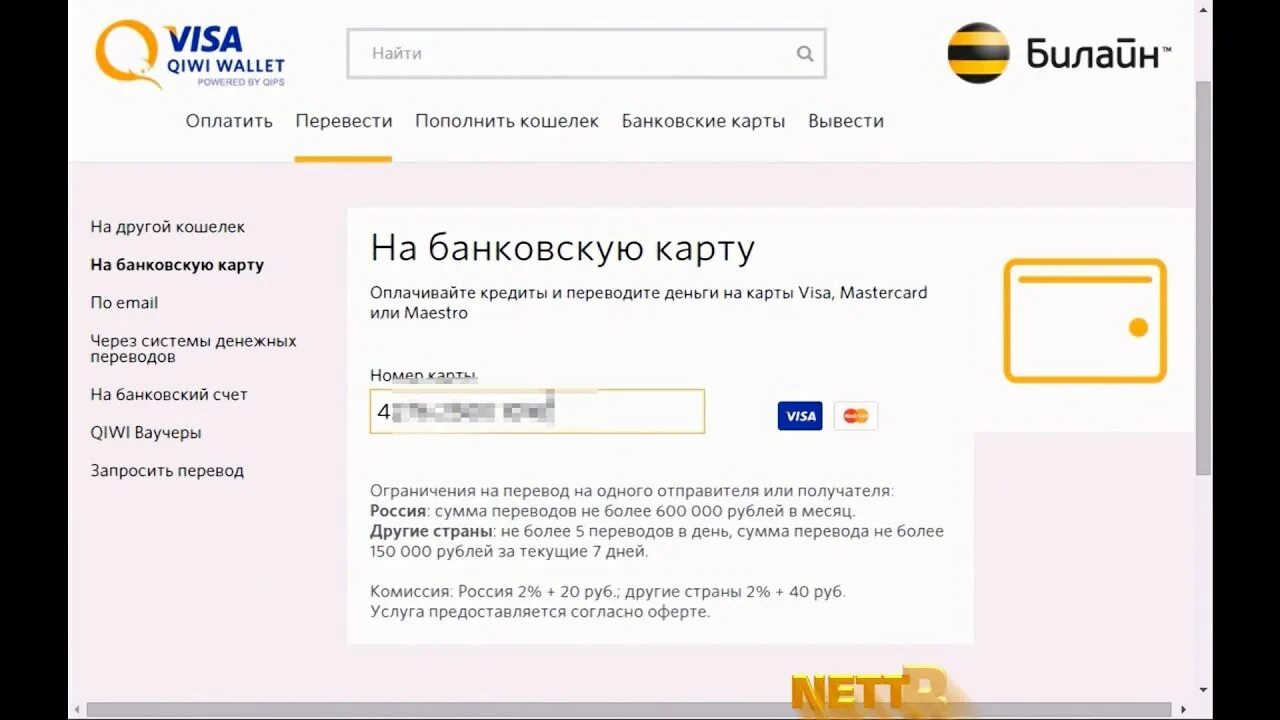Click the scroll-left arrow on horizontal scrollbar
This screenshot has height=720, width=1280.
point(77,710)
